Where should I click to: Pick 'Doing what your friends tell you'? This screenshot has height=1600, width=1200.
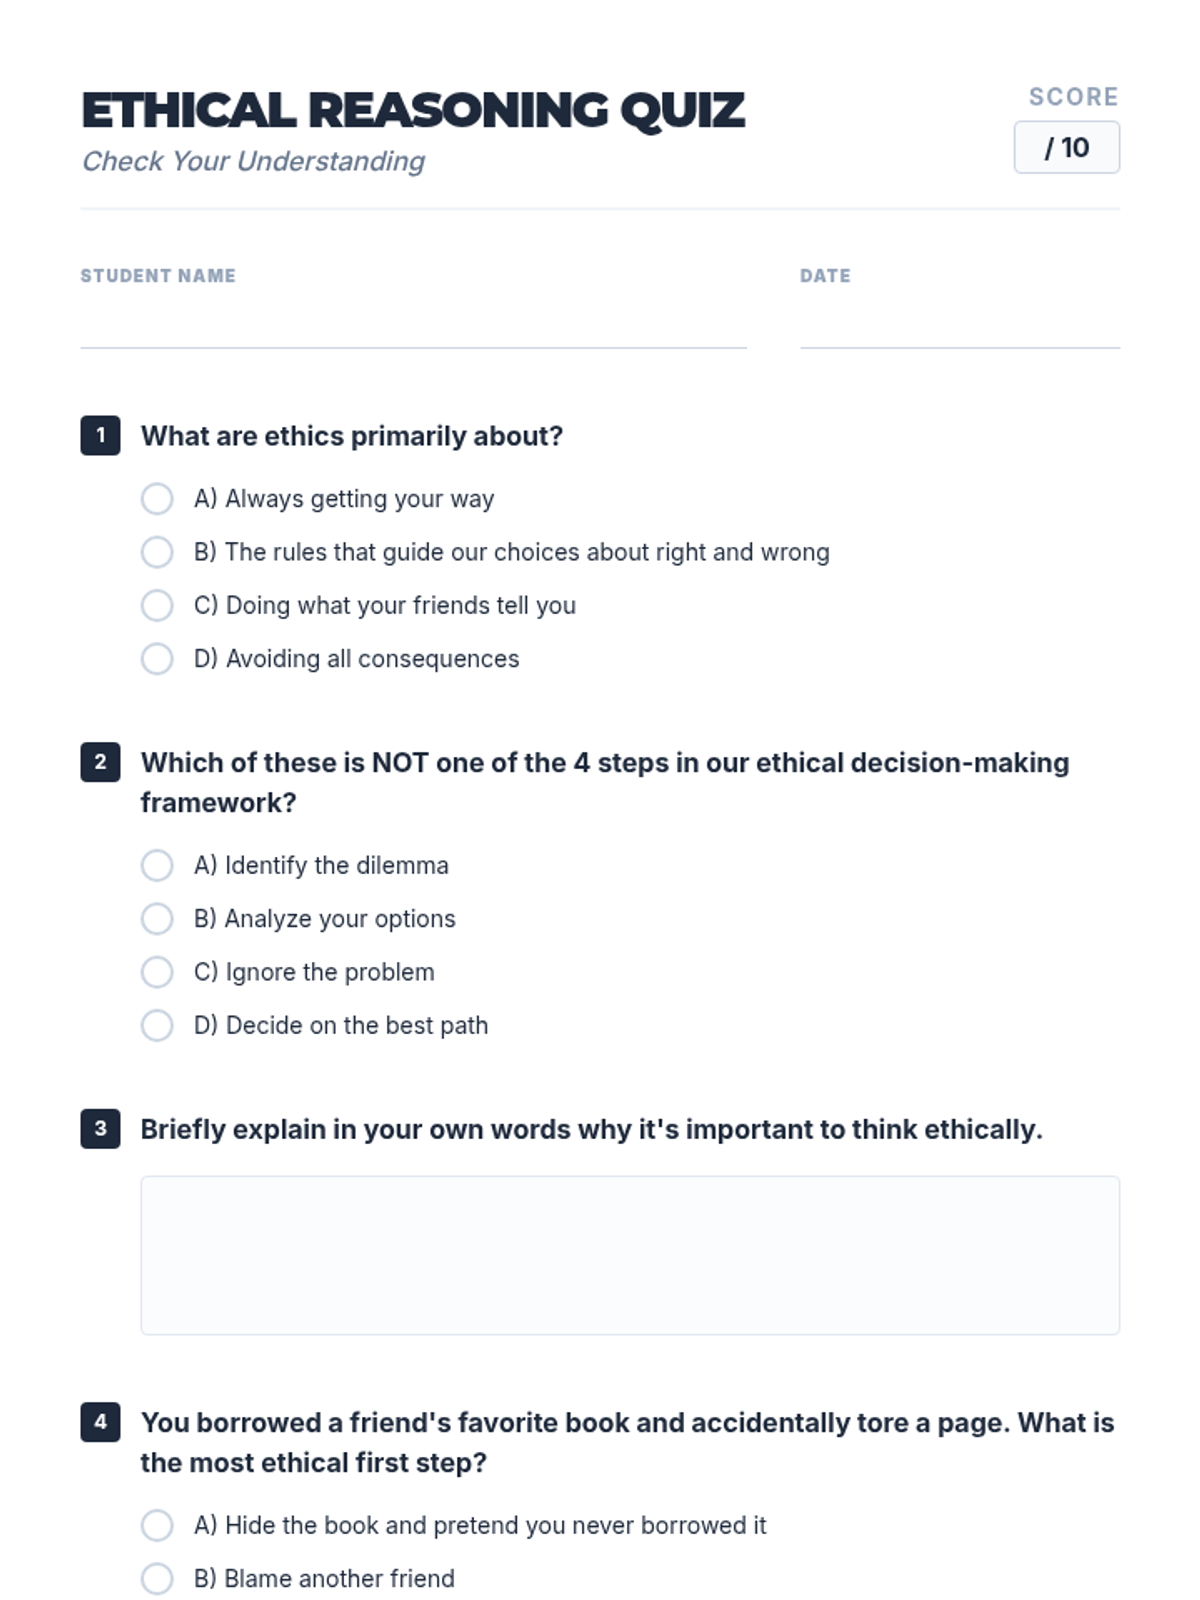[157, 606]
